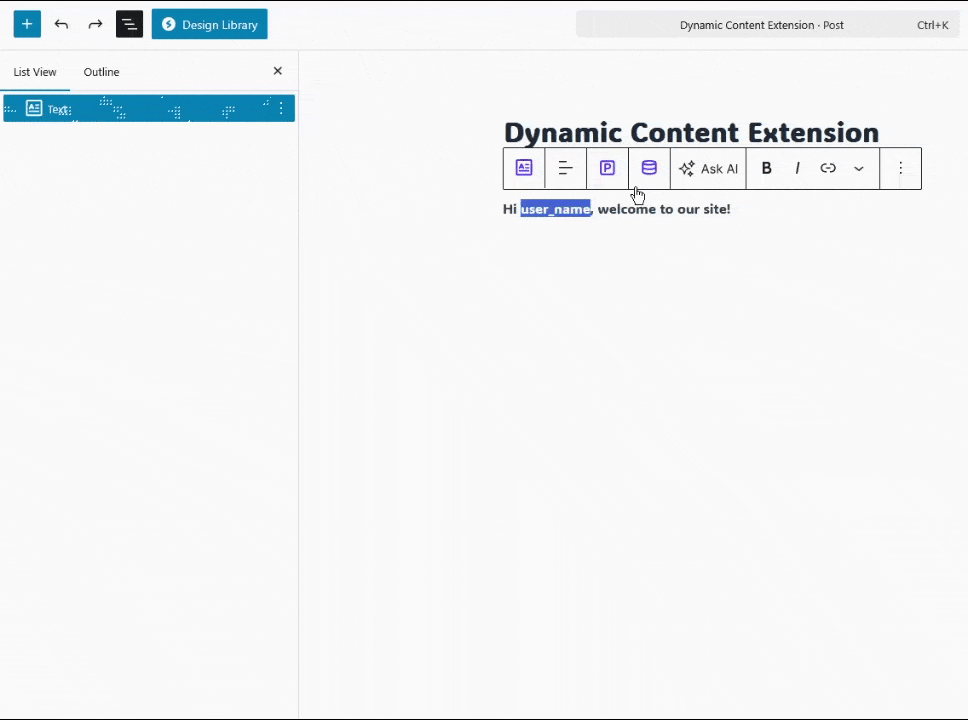Open options for Text block in List View
968x720 pixels.
(x=281, y=108)
